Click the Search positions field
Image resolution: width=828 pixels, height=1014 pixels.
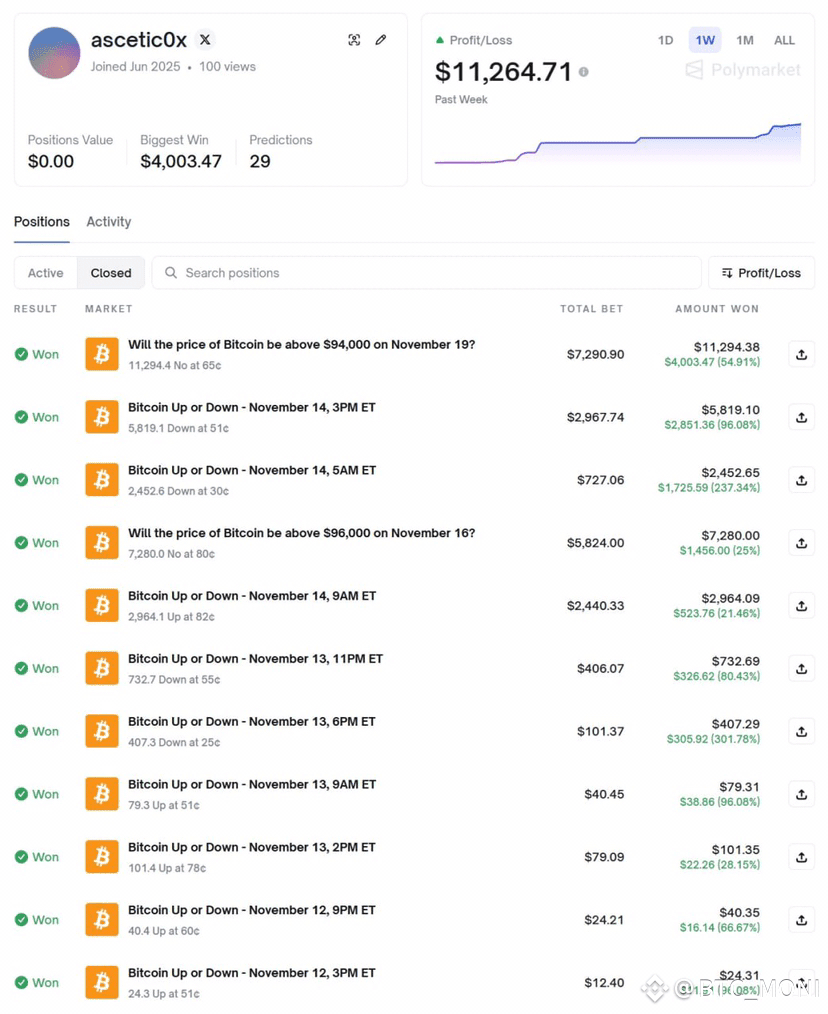tap(430, 273)
